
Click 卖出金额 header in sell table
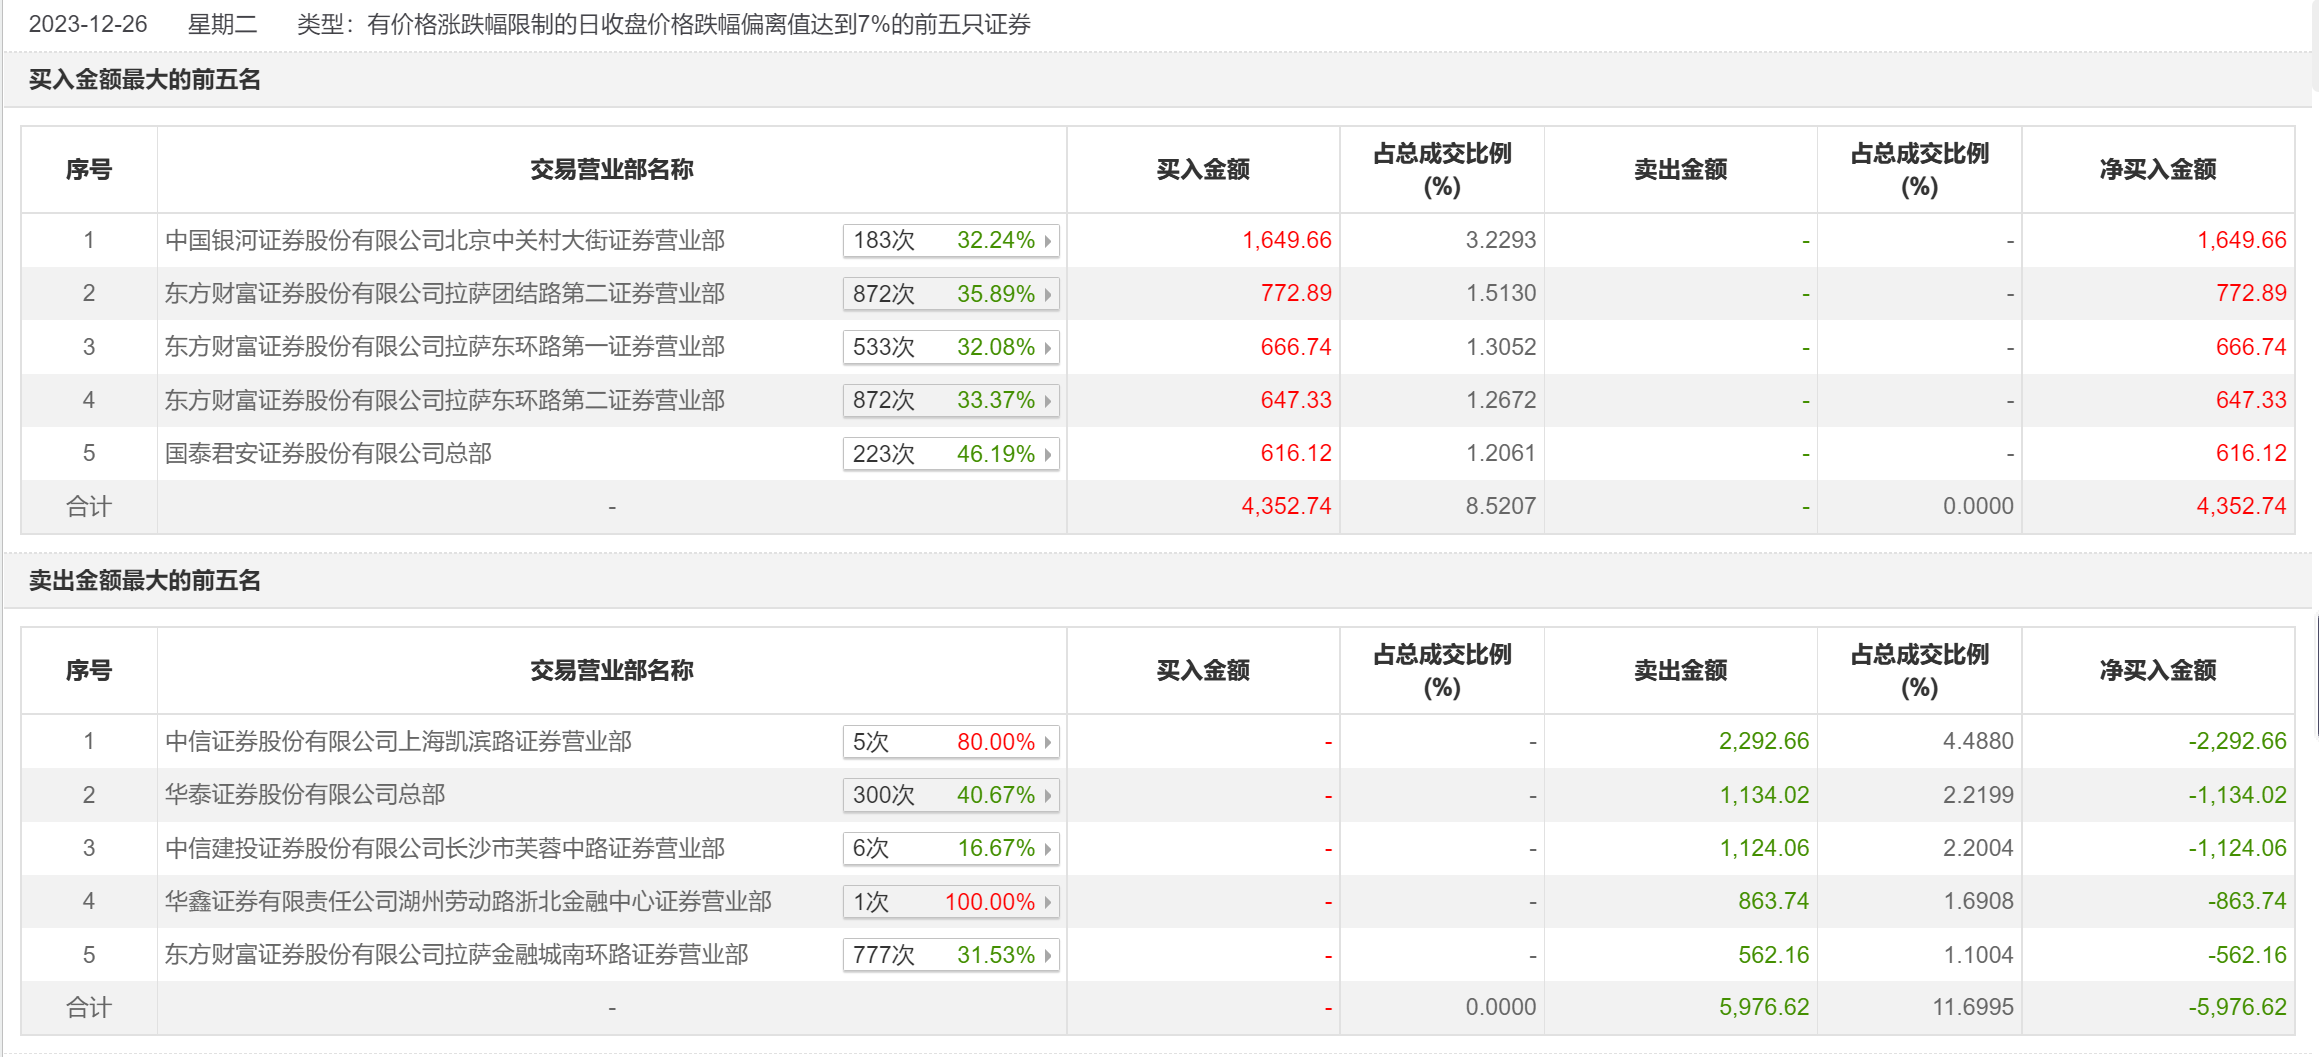pyautogui.click(x=1681, y=670)
